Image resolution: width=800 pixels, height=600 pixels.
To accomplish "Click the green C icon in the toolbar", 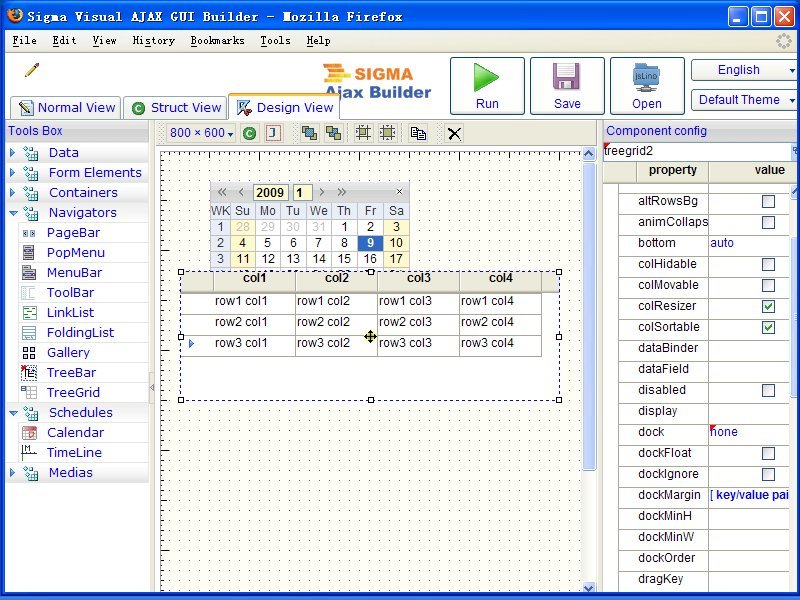I will pyautogui.click(x=247, y=133).
